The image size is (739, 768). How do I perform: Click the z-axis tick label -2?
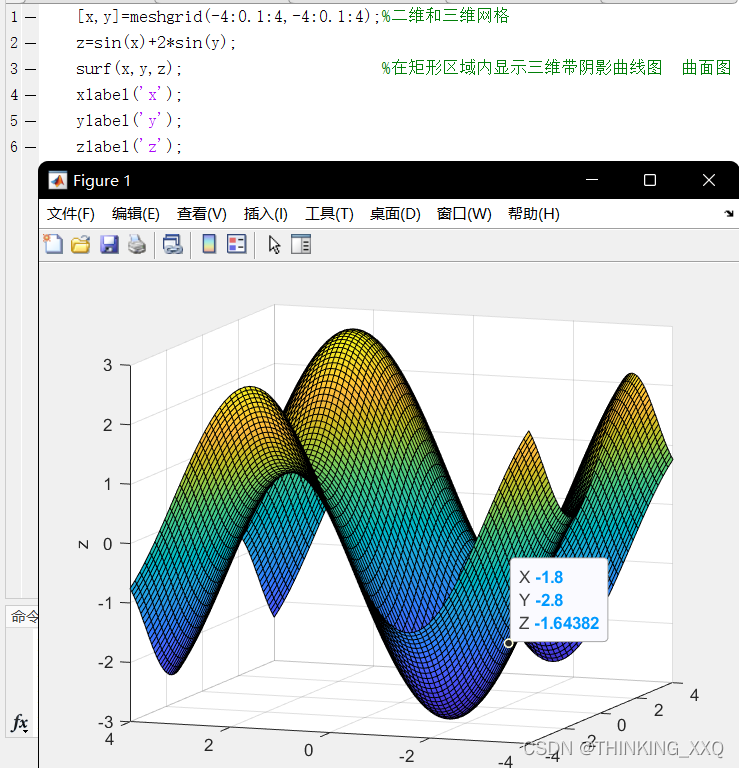tap(106, 663)
